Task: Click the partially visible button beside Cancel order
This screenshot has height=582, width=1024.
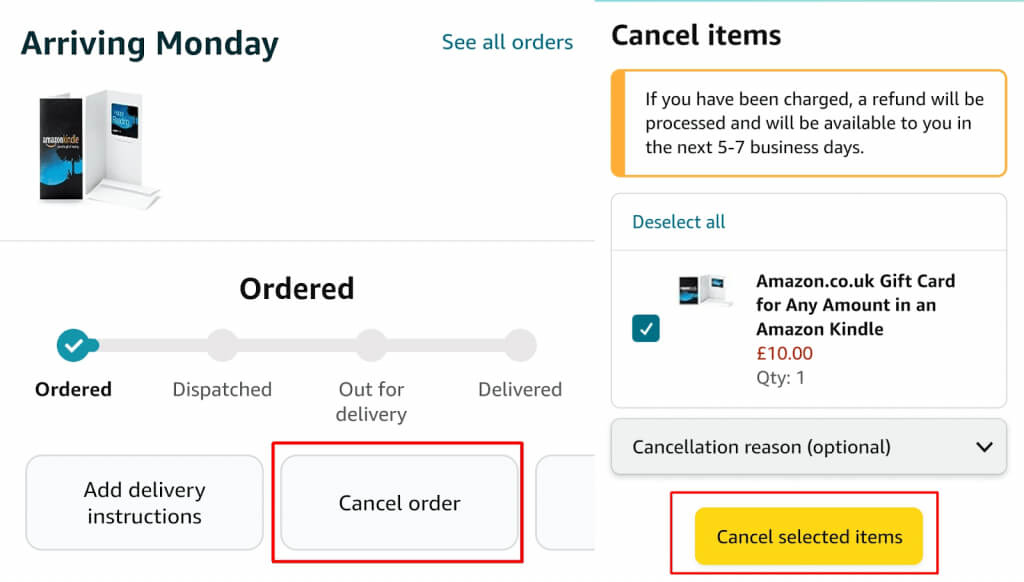Action: click(x=564, y=503)
